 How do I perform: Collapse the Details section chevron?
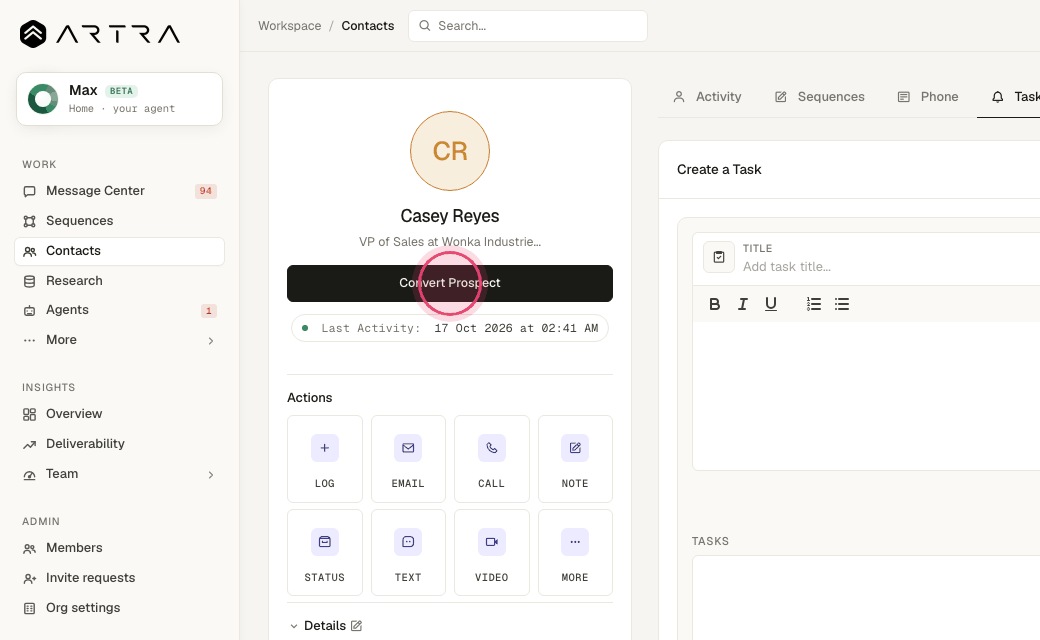point(294,626)
